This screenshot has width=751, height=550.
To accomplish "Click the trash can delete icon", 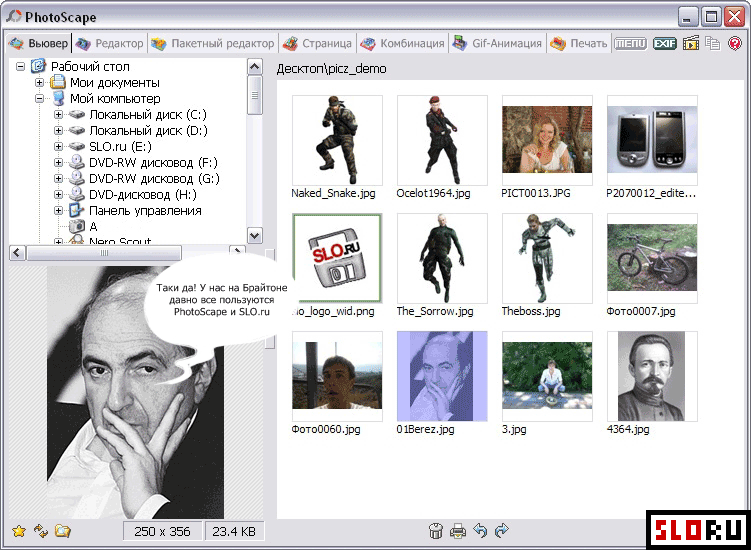I will tap(436, 531).
